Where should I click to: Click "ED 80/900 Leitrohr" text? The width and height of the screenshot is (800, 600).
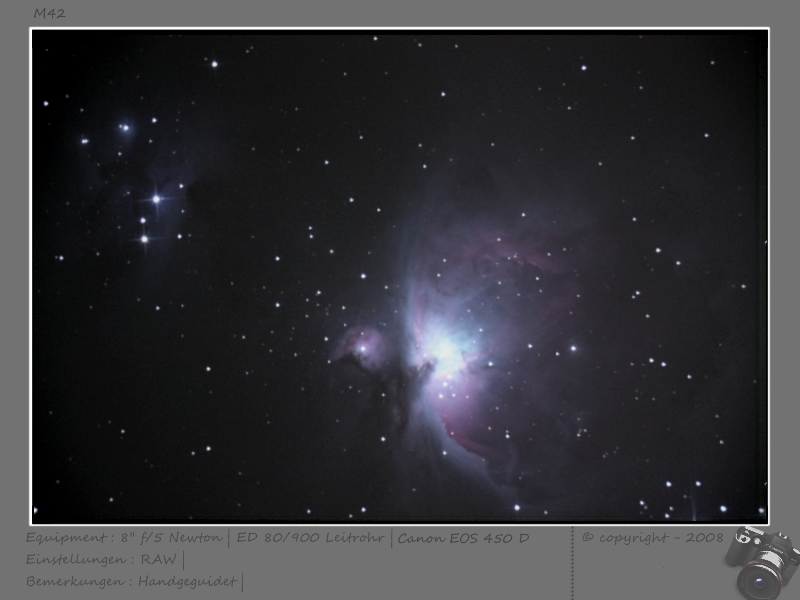pyautogui.click(x=310, y=538)
